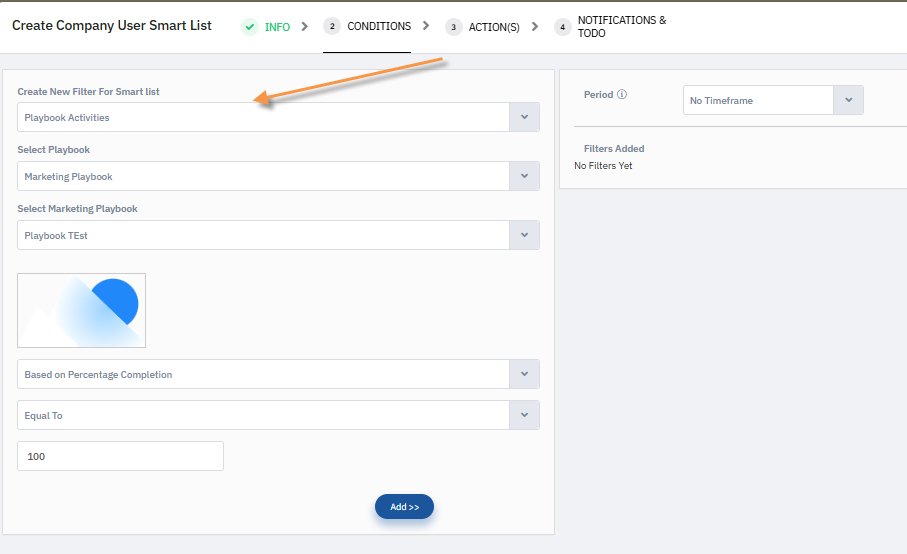
Task: Open the Equal To operator dropdown
Action: tap(278, 415)
